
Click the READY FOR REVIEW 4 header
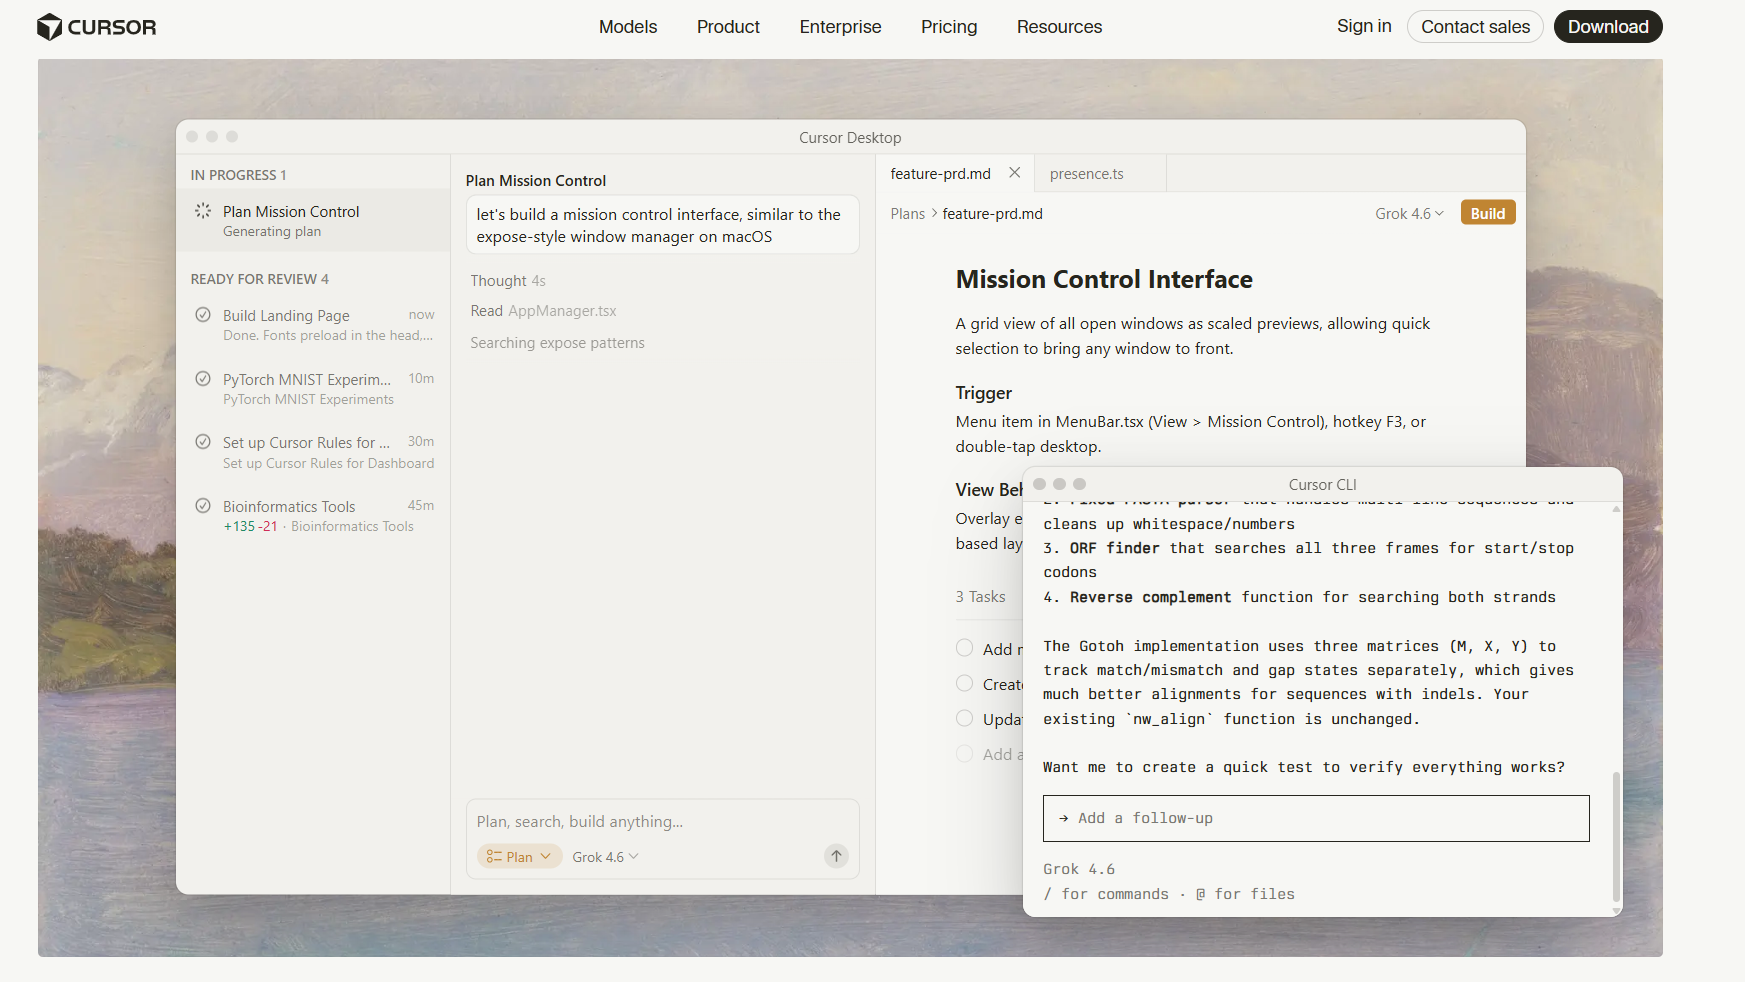pos(259,279)
